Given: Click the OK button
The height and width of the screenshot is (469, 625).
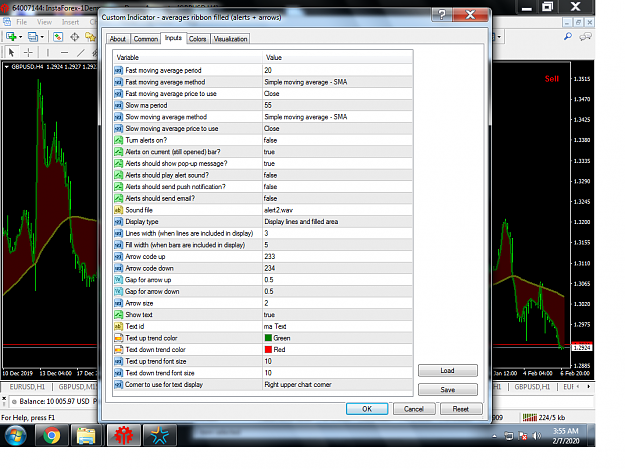Looking at the screenshot, I should click(x=367, y=409).
